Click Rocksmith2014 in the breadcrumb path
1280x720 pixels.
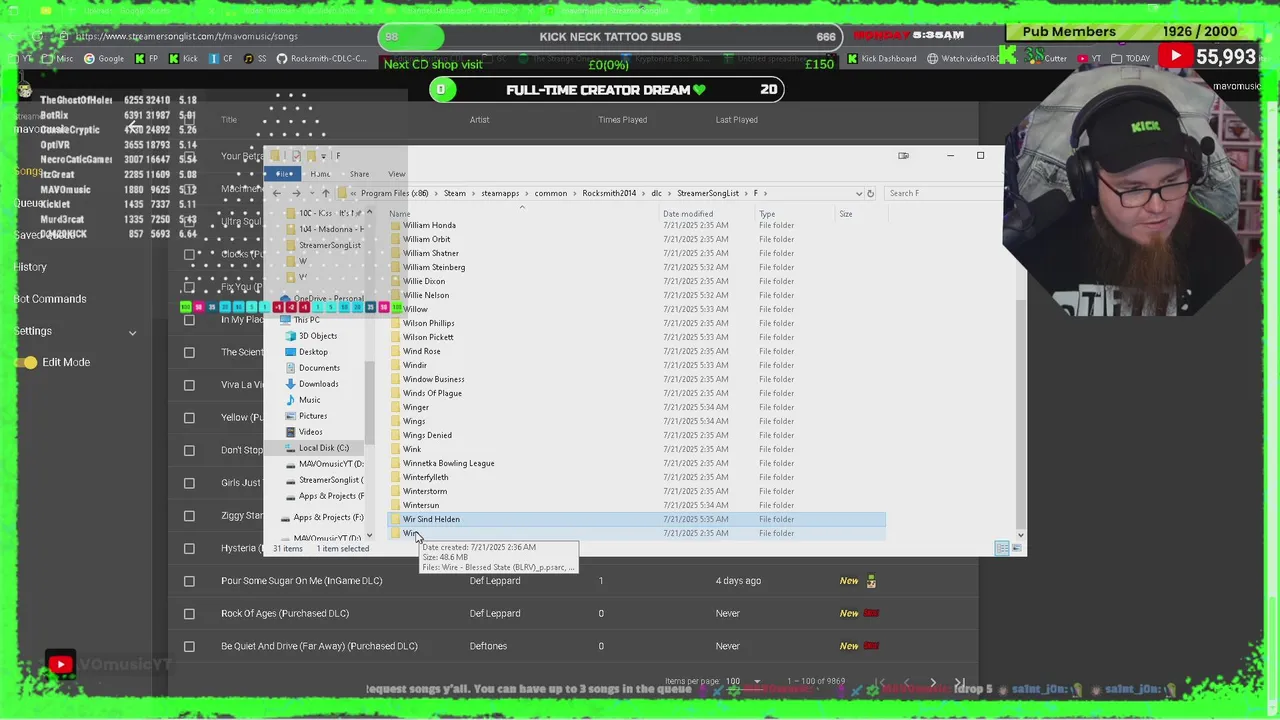(x=609, y=193)
